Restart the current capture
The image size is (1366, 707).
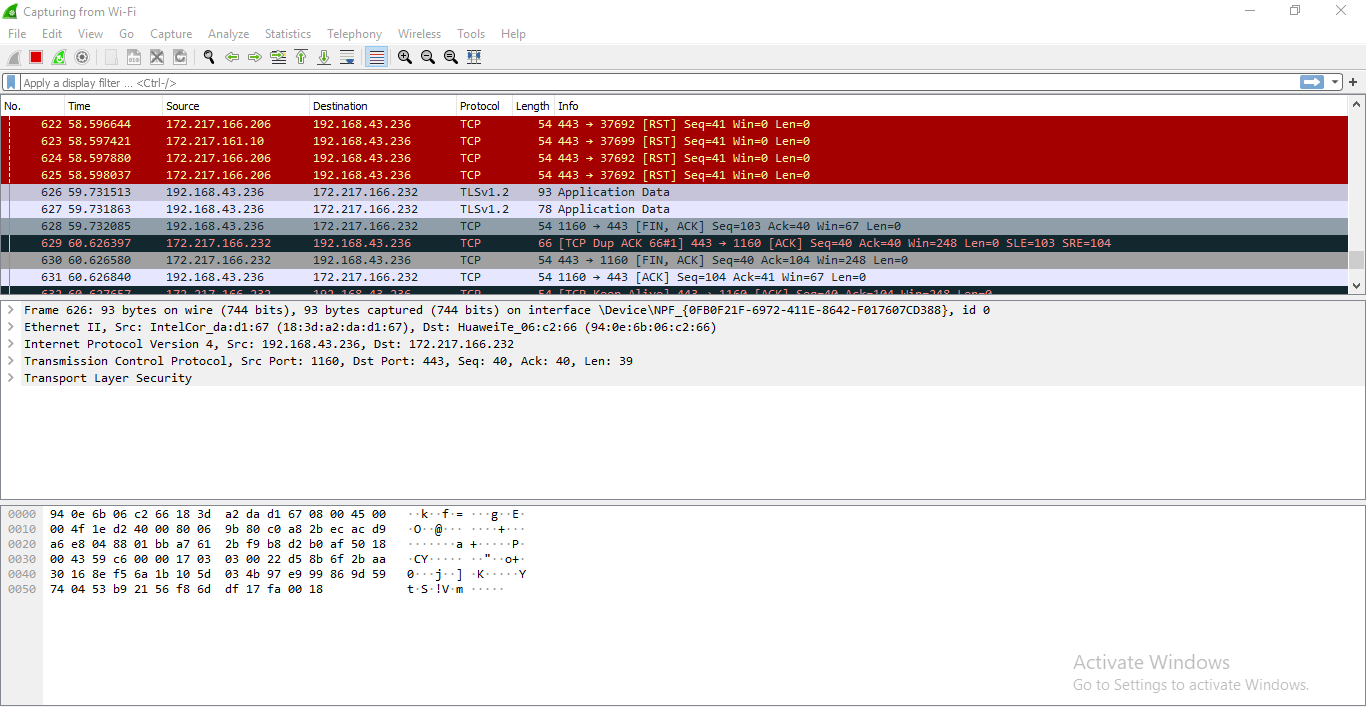click(x=58, y=57)
